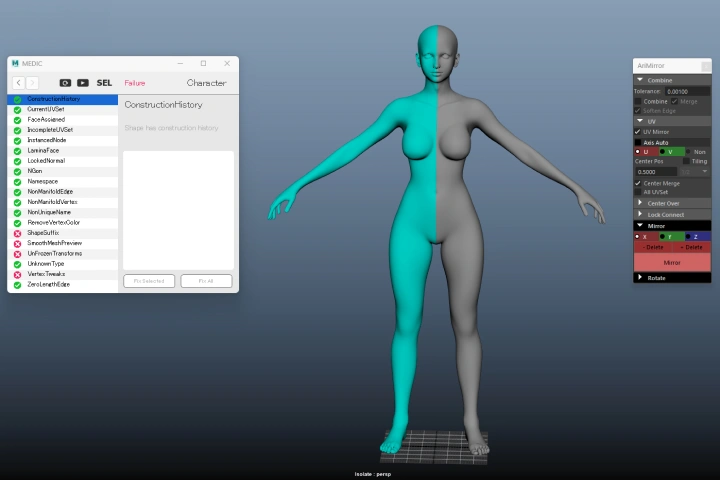Select the Non axis radio option

(688, 152)
